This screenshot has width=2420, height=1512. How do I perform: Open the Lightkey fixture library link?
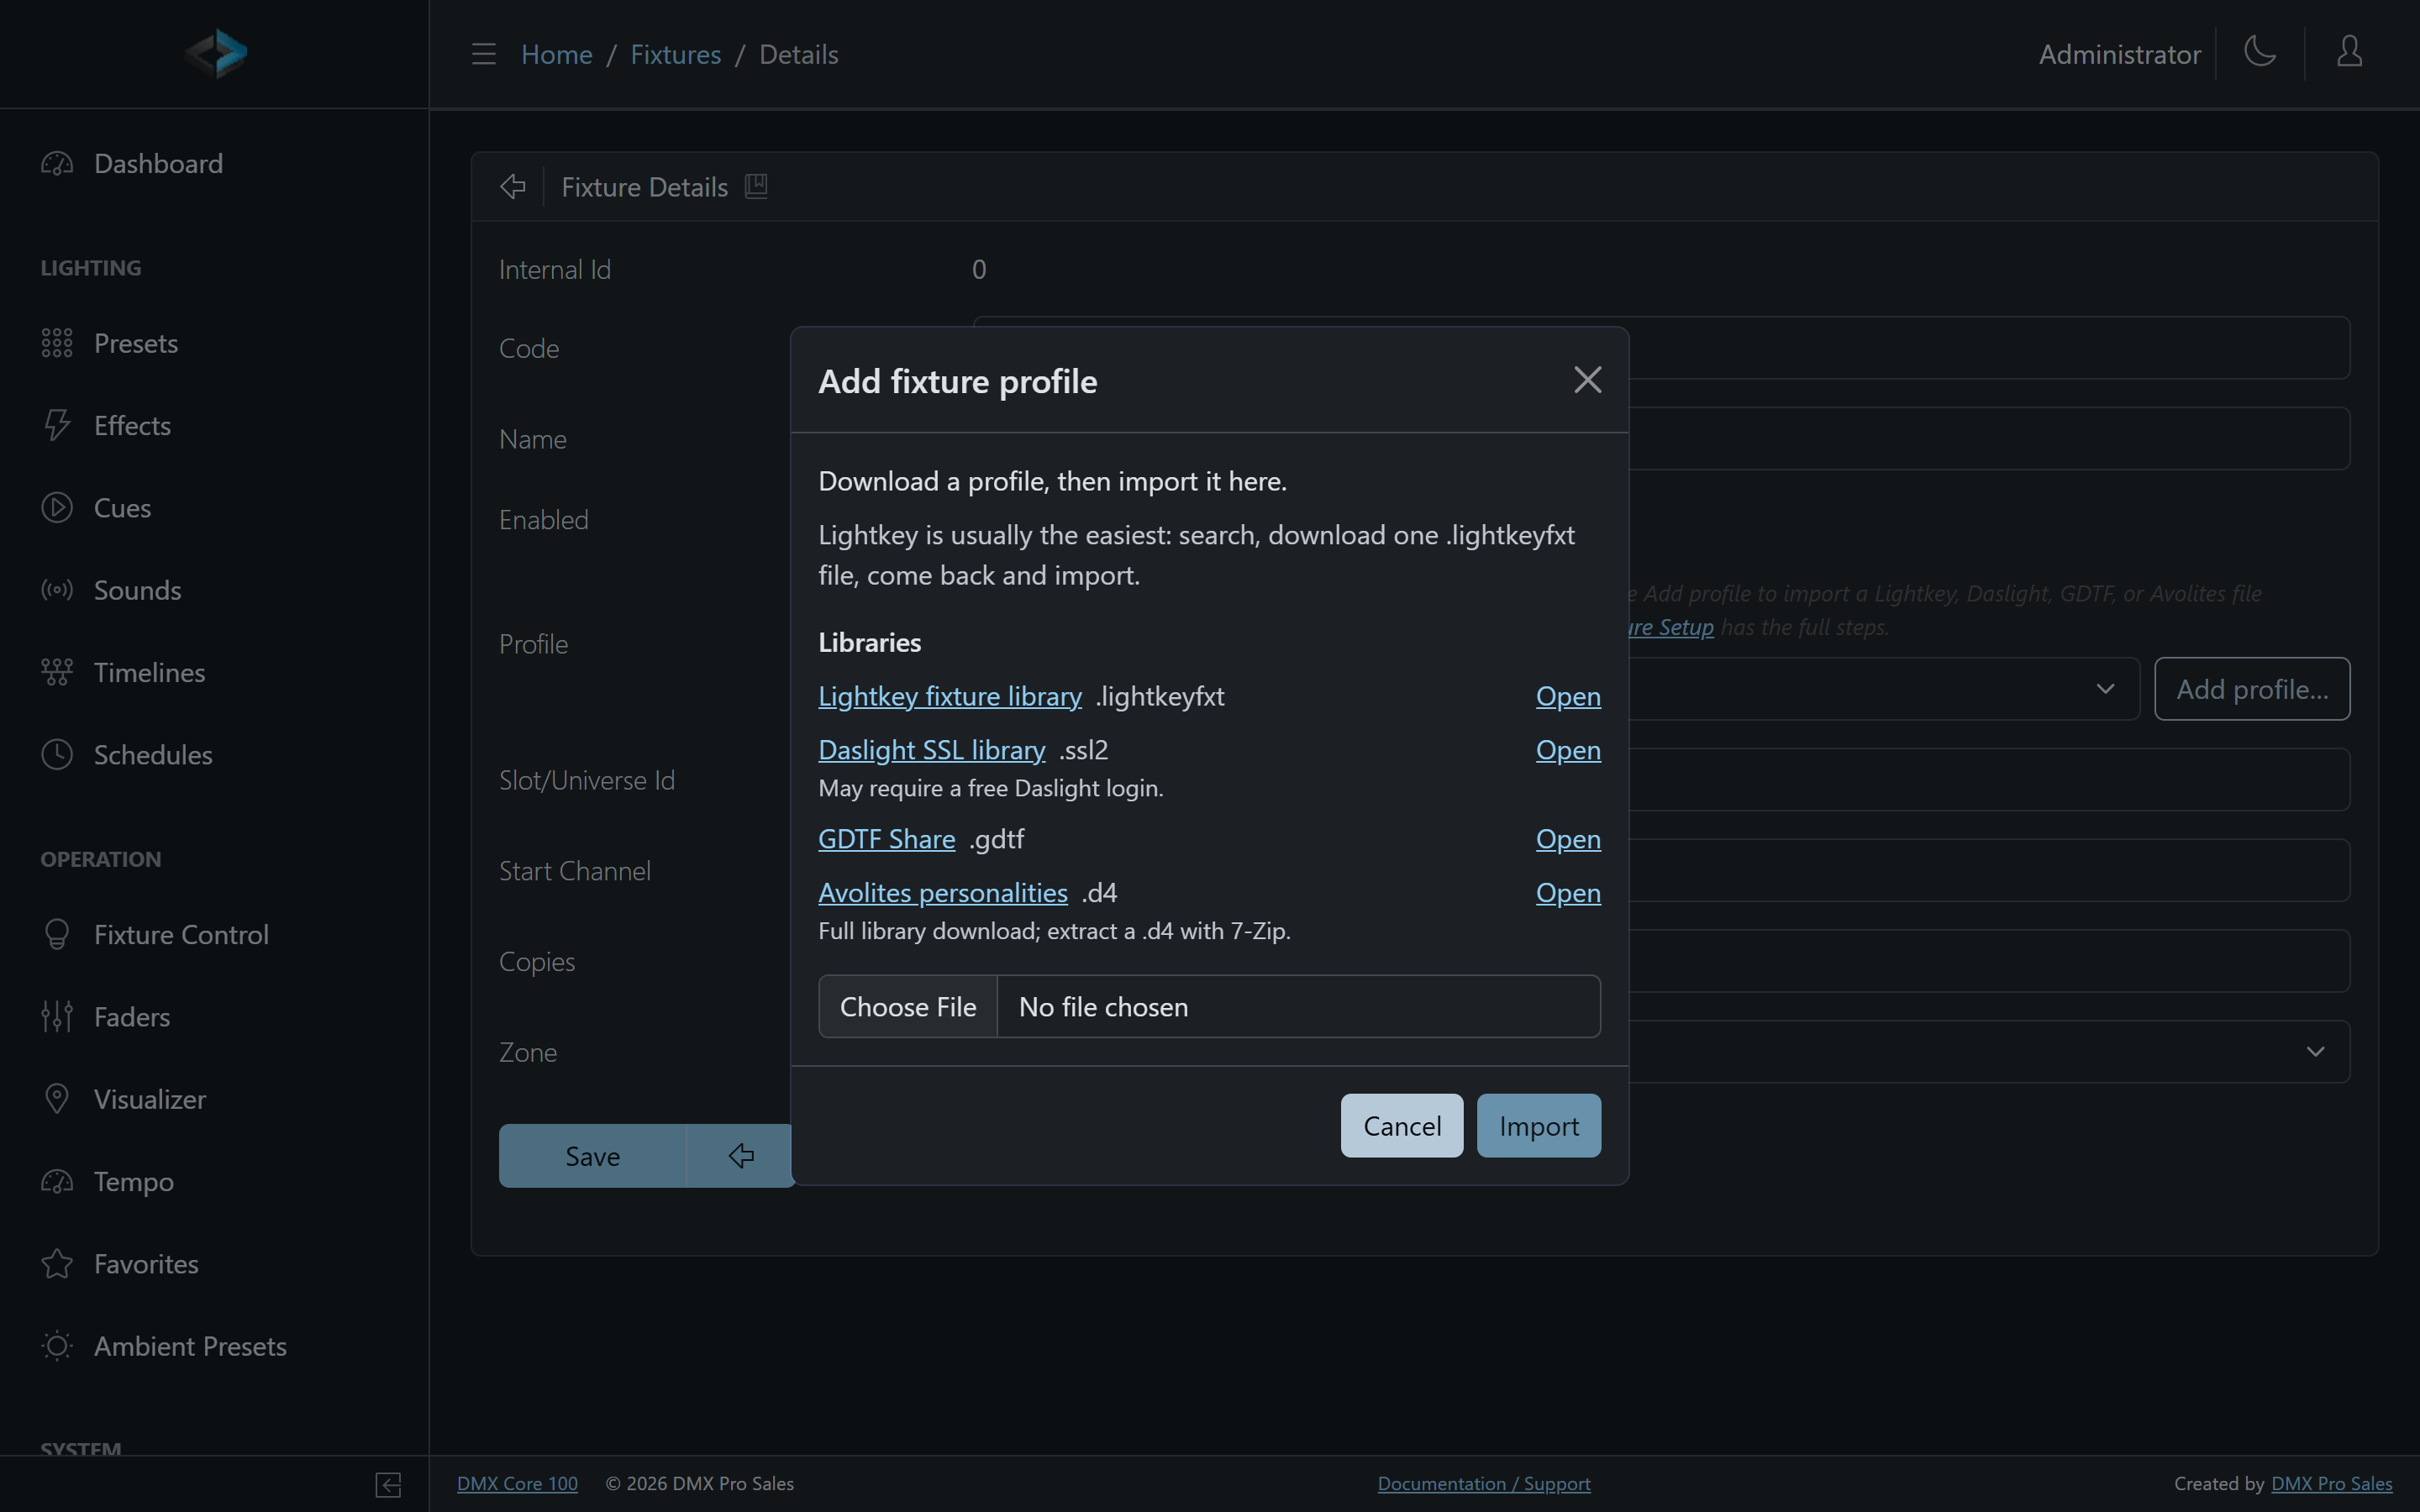[x=950, y=696]
